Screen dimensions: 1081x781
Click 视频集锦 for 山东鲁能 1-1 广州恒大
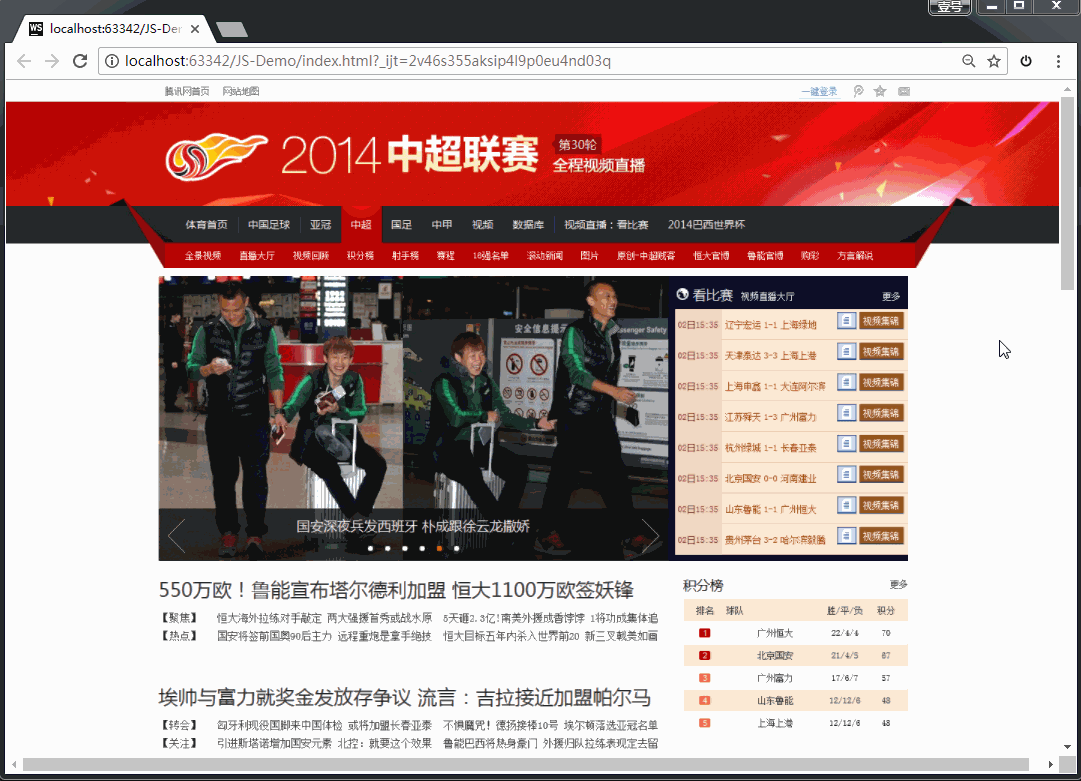pos(881,505)
